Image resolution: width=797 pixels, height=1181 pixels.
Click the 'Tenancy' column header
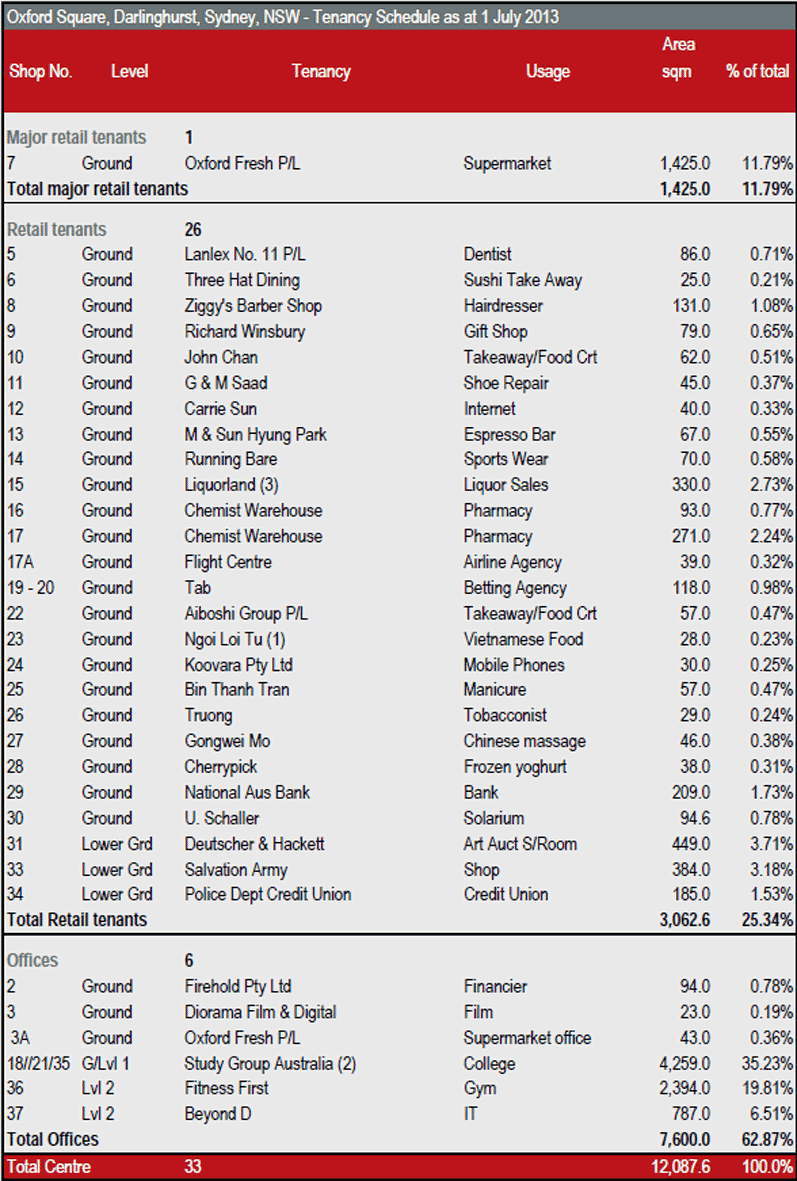[x=321, y=71]
